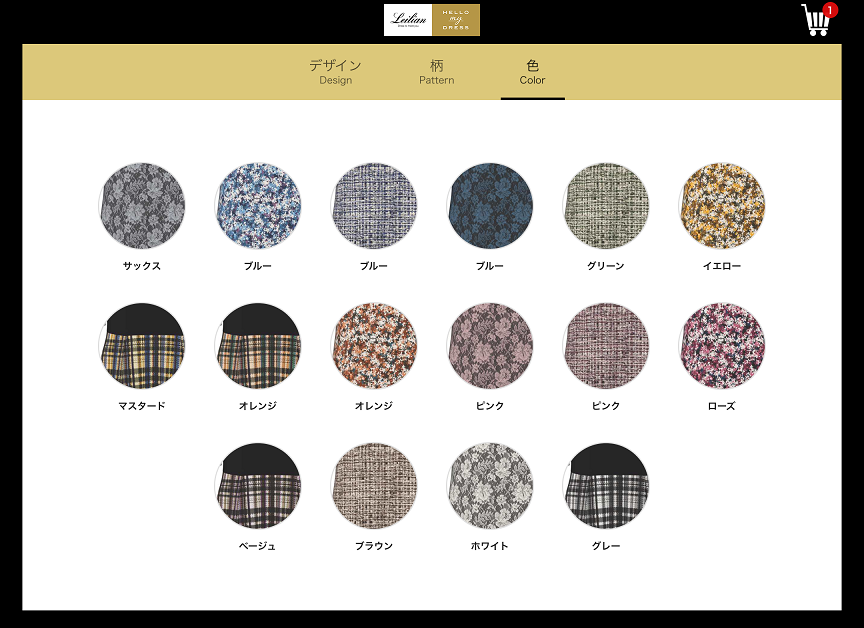The height and width of the screenshot is (628, 864).
Task: Select the 色 Color tab
Action: [x=532, y=72]
